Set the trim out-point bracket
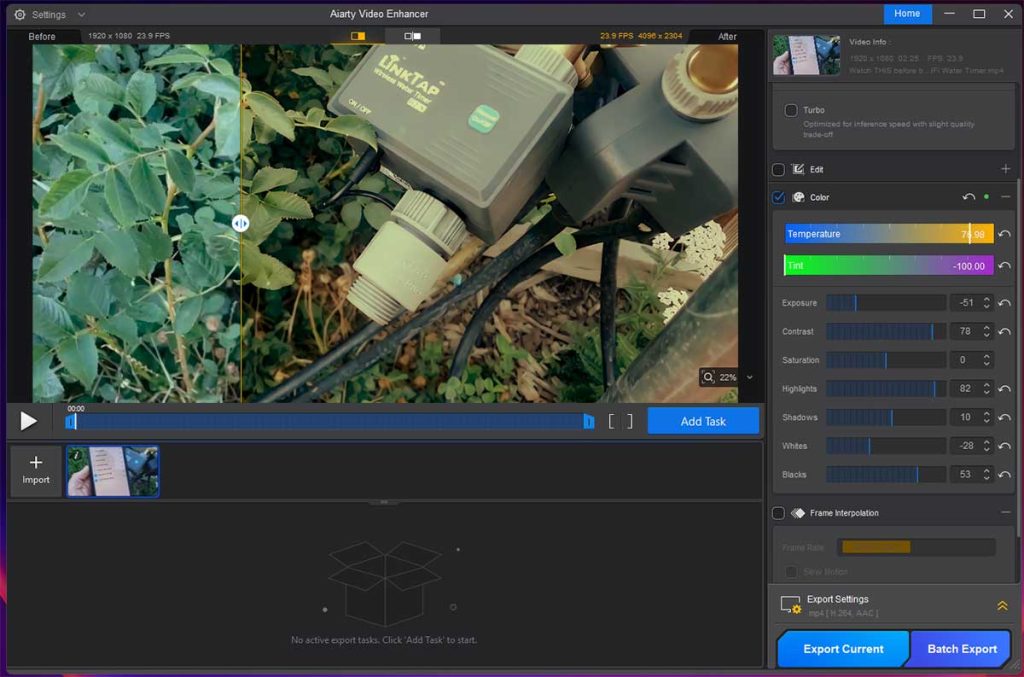This screenshot has width=1024, height=677. (630, 421)
